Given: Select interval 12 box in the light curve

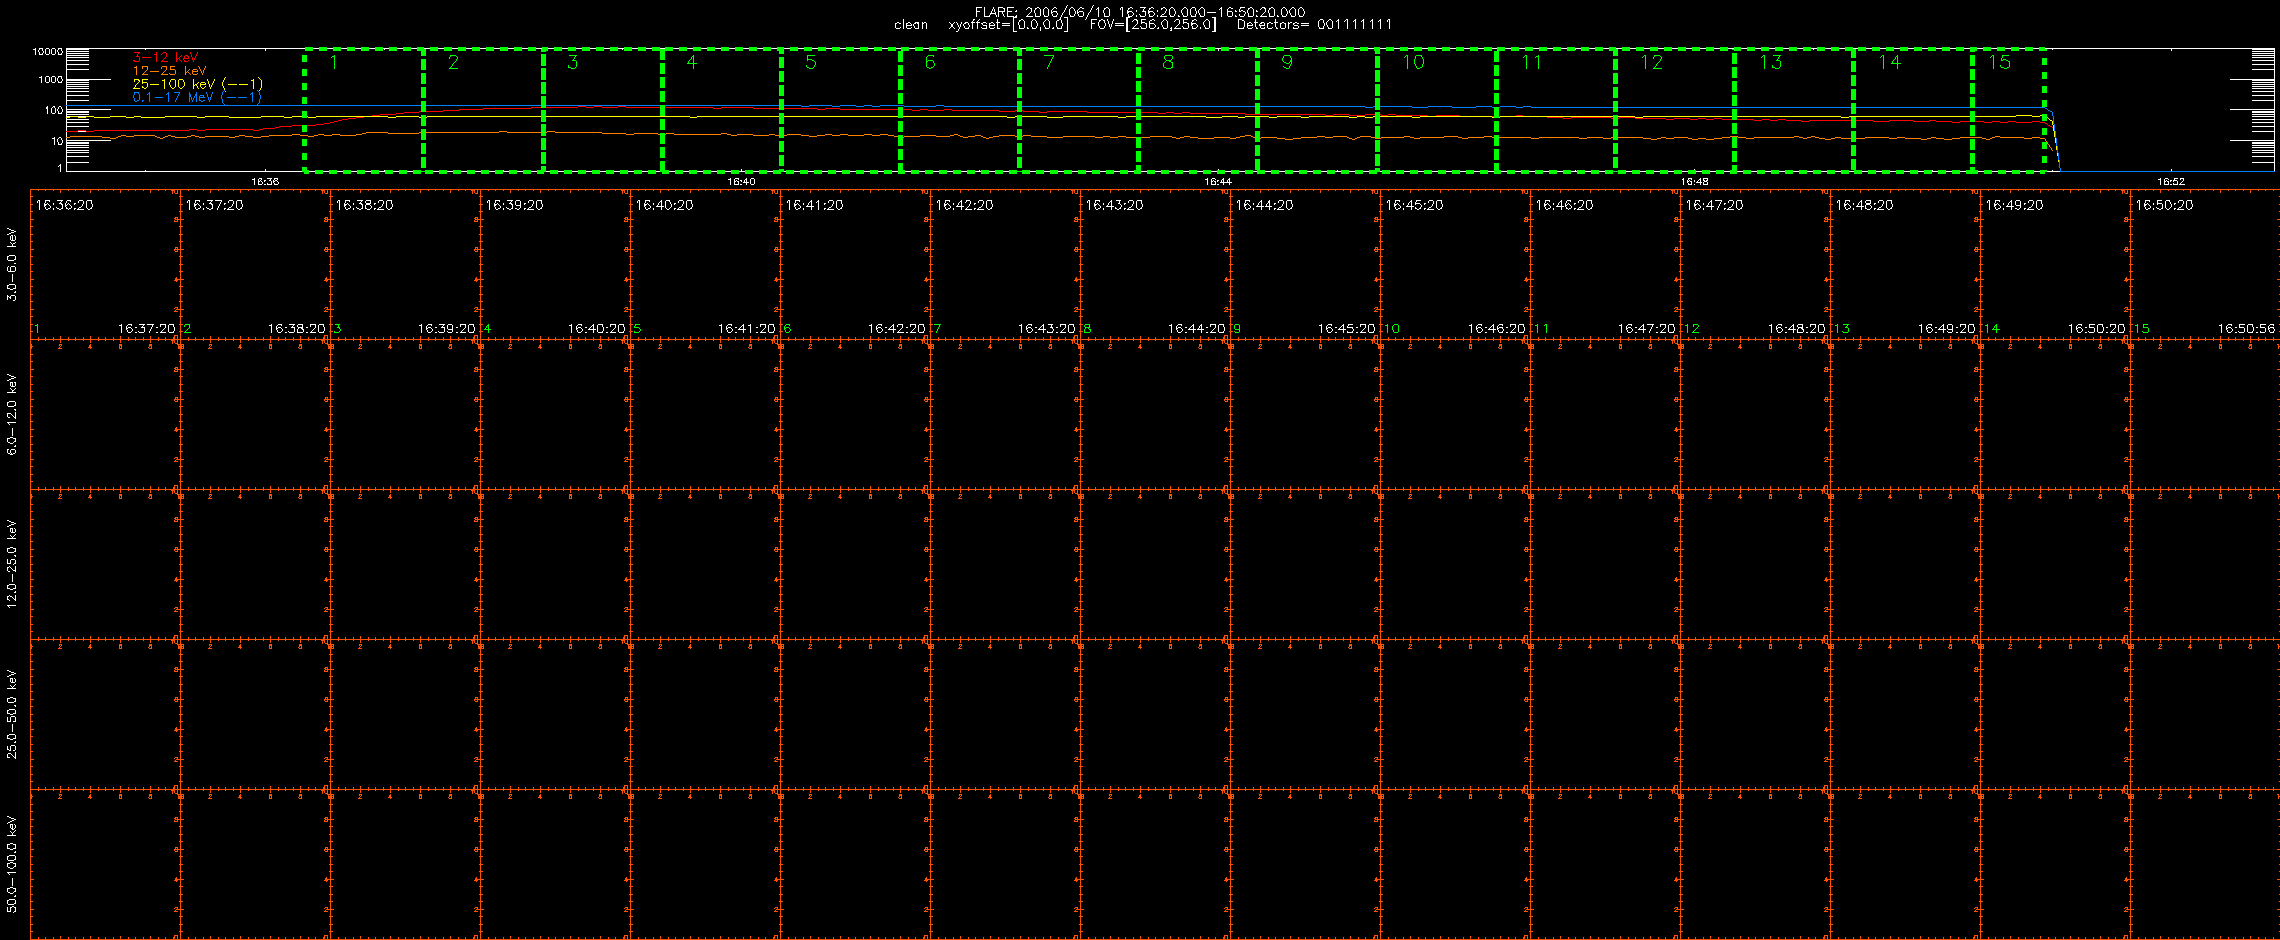Looking at the screenshot, I should coord(1674,110).
